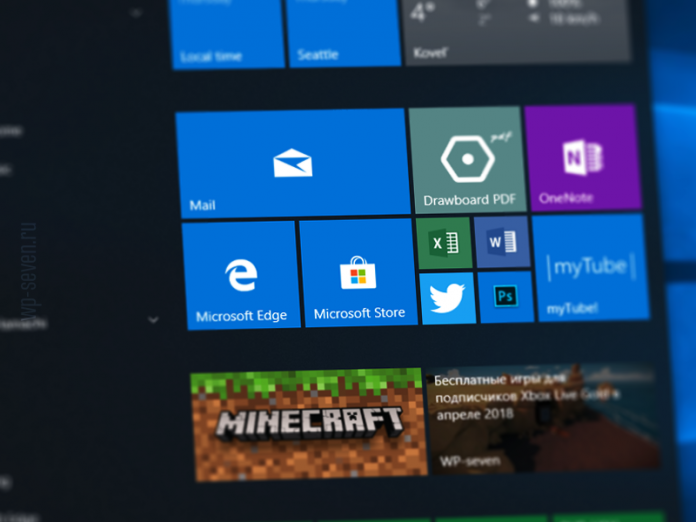
Task: Open the Microsoft Store tile
Action: tap(359, 273)
